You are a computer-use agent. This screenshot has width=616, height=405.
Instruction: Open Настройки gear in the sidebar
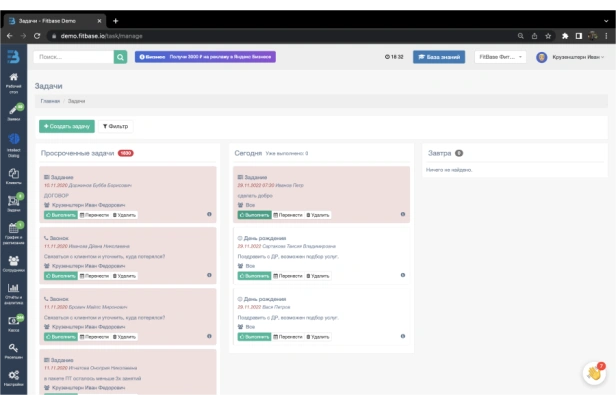click(x=13, y=376)
